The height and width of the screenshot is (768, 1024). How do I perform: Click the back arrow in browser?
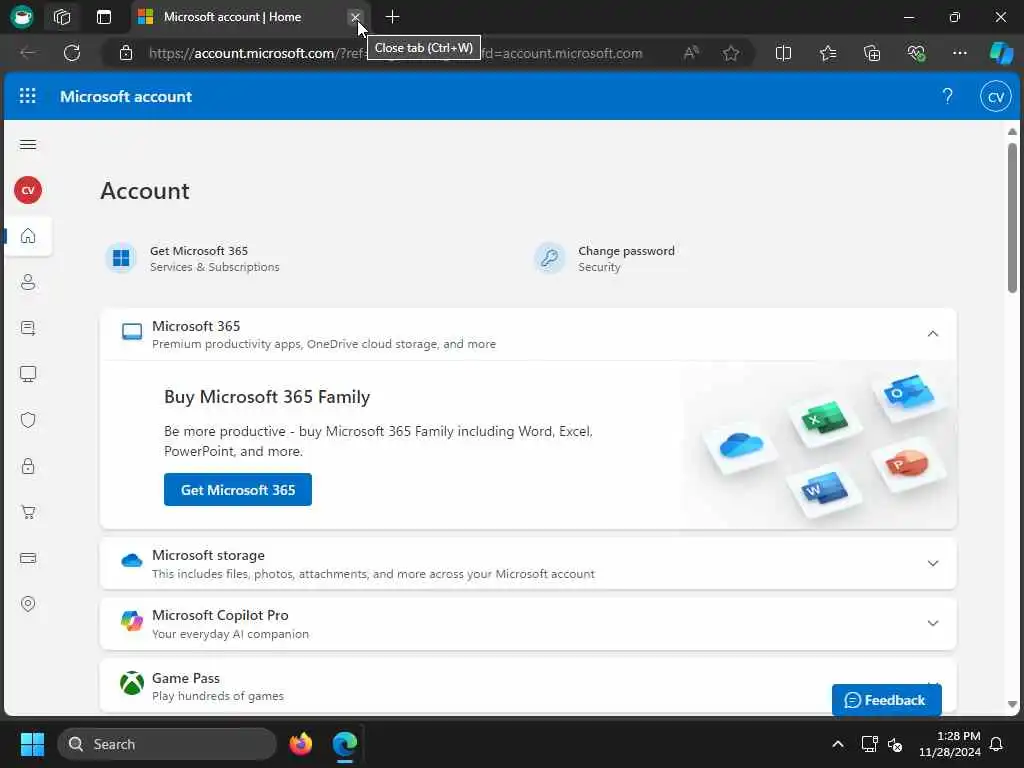[27, 53]
